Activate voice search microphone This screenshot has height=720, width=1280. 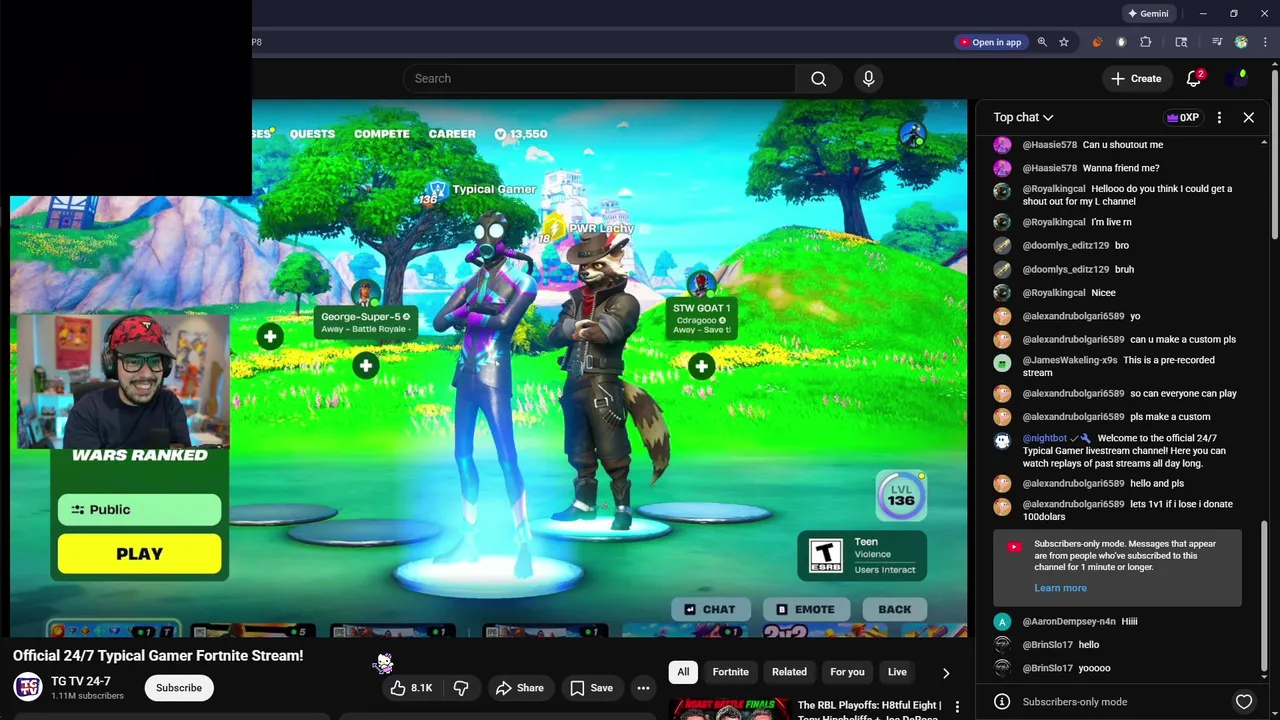pyautogui.click(x=868, y=79)
